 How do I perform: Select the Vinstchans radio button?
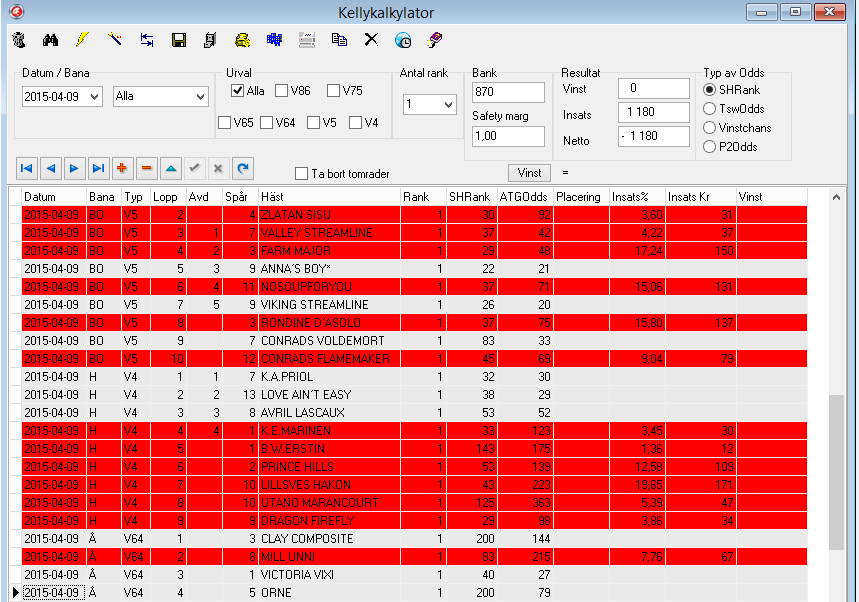[x=709, y=128]
